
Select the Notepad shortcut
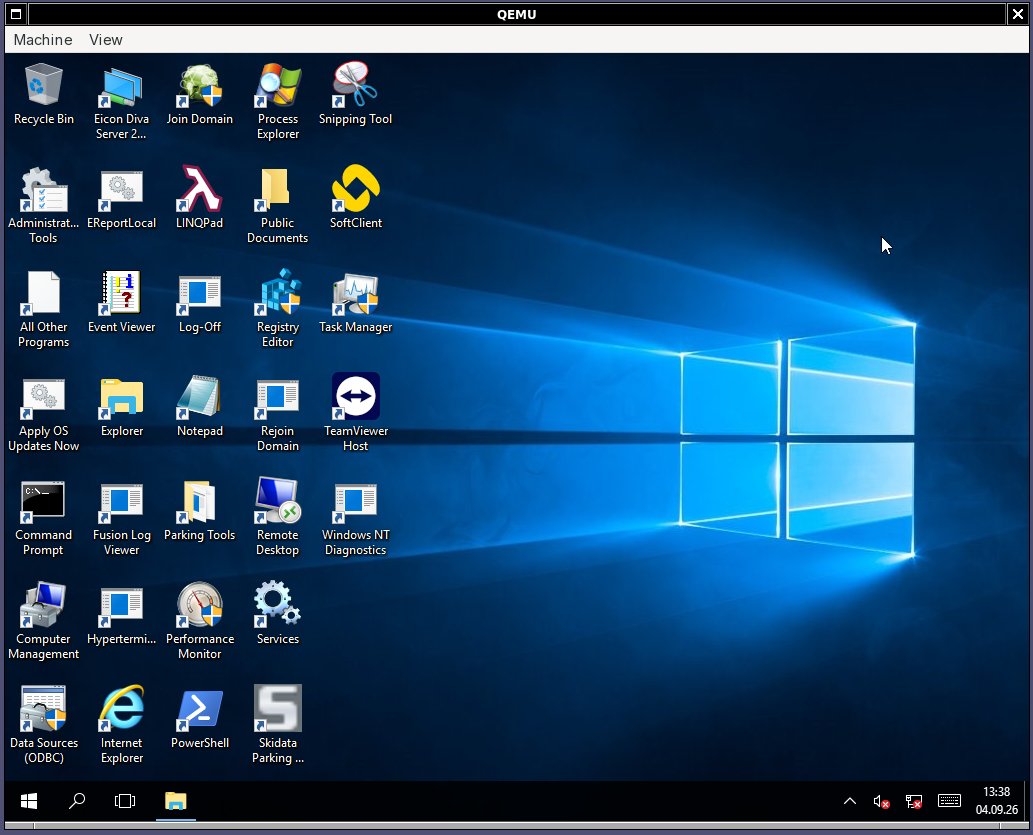[200, 406]
